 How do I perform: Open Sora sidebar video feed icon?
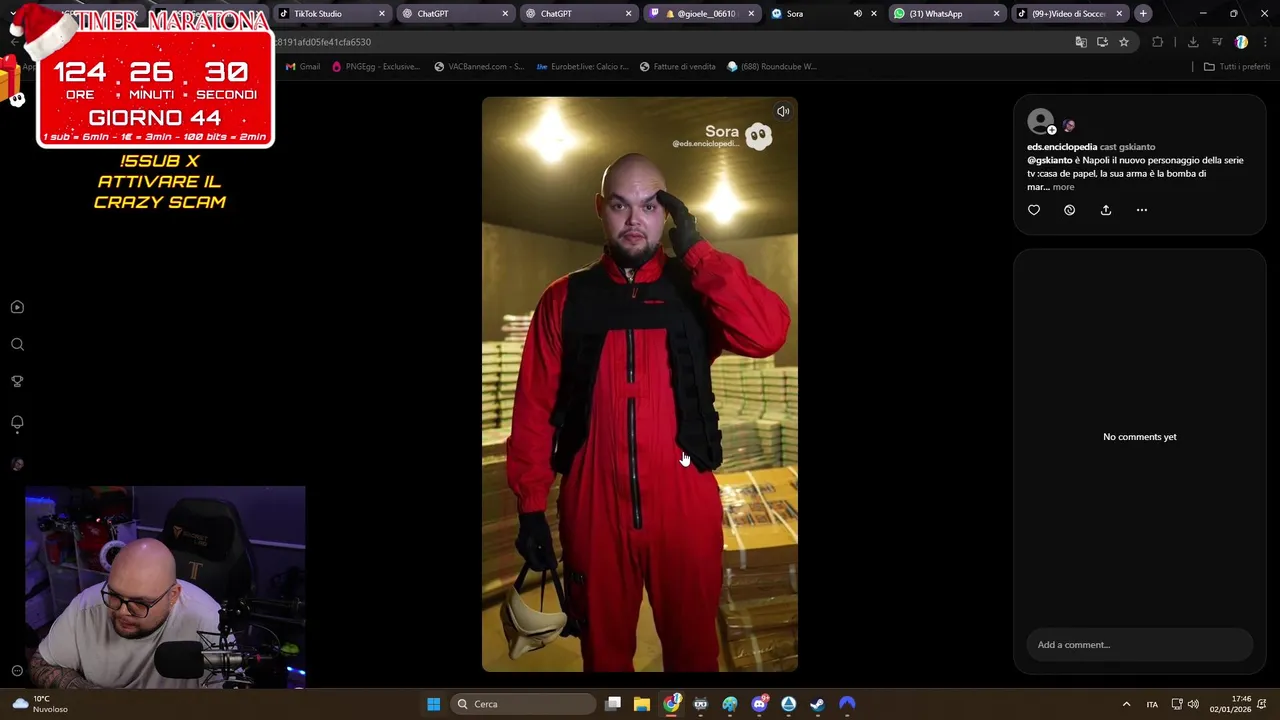pyautogui.click(x=17, y=307)
